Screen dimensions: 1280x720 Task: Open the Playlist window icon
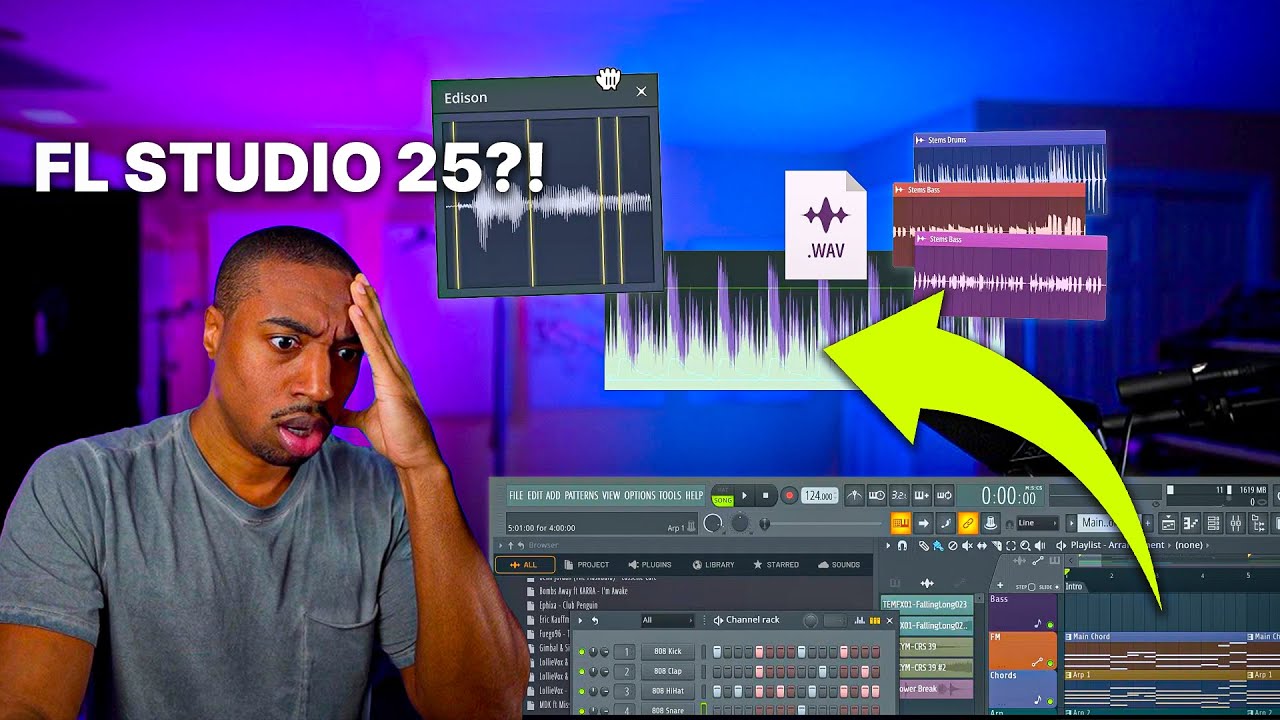click(x=1168, y=523)
